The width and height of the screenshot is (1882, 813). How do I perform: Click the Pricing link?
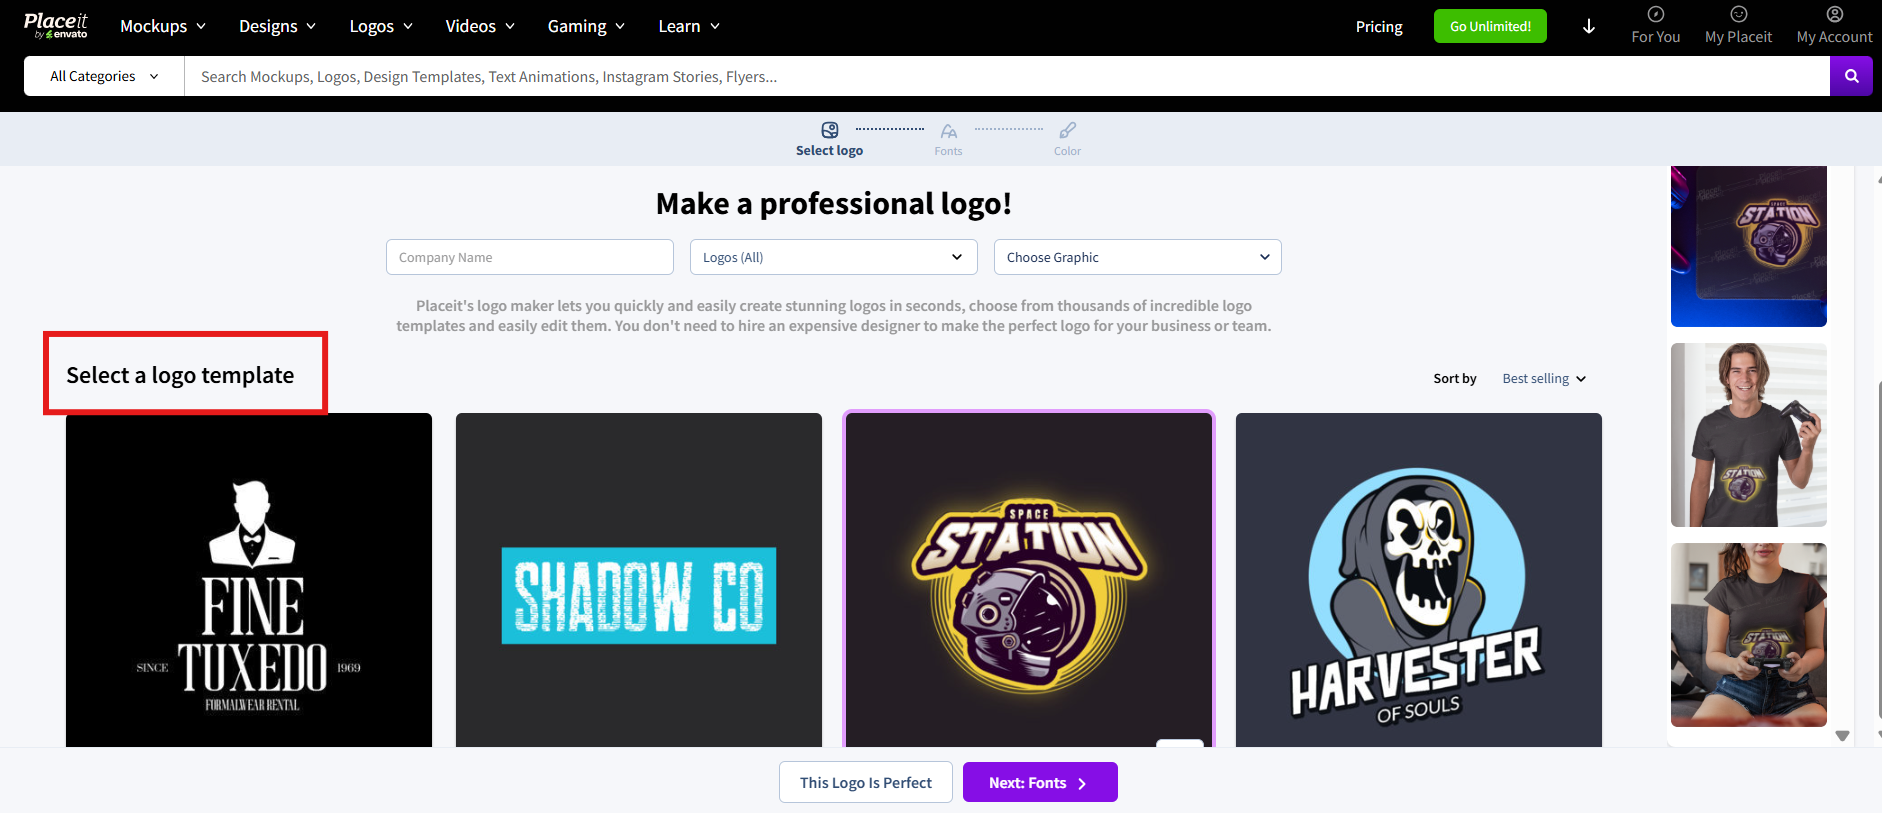pos(1379,27)
